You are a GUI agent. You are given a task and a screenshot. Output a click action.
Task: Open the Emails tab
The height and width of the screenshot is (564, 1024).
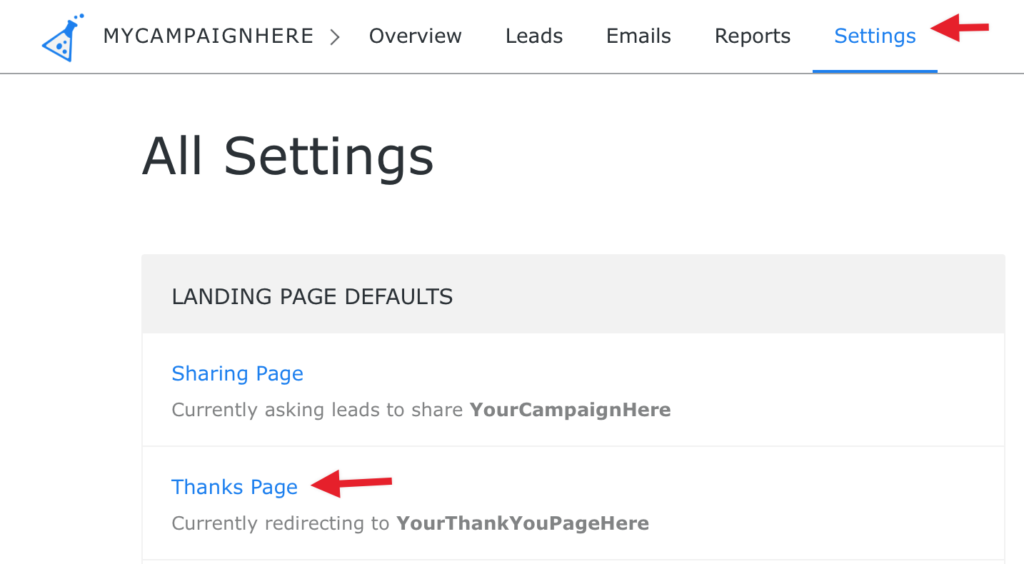tap(638, 36)
